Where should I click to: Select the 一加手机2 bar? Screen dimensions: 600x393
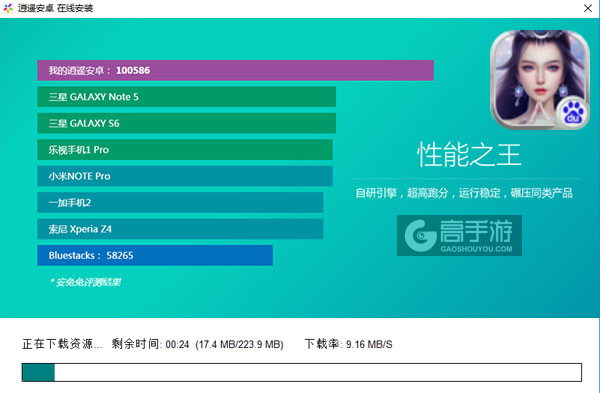(x=180, y=202)
